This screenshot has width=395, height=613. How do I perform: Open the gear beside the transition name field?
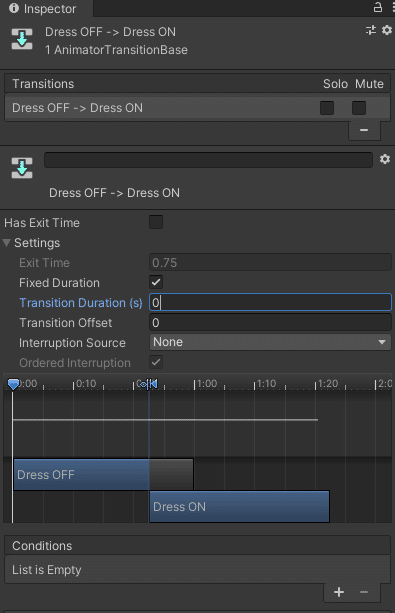coord(385,159)
